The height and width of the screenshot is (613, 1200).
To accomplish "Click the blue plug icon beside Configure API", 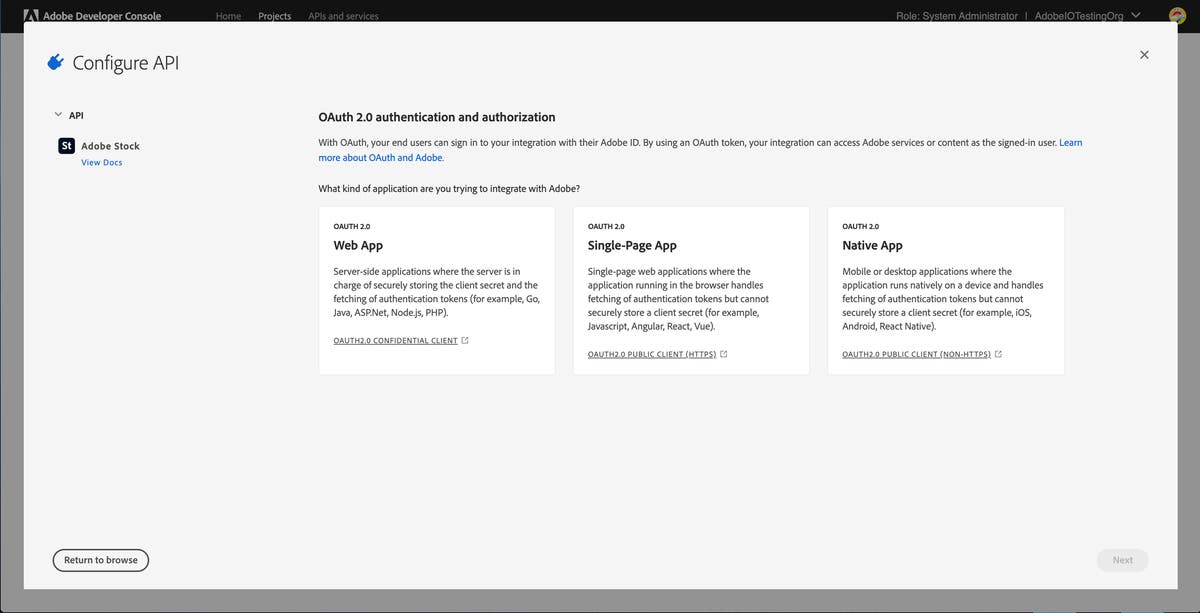I will pos(55,61).
